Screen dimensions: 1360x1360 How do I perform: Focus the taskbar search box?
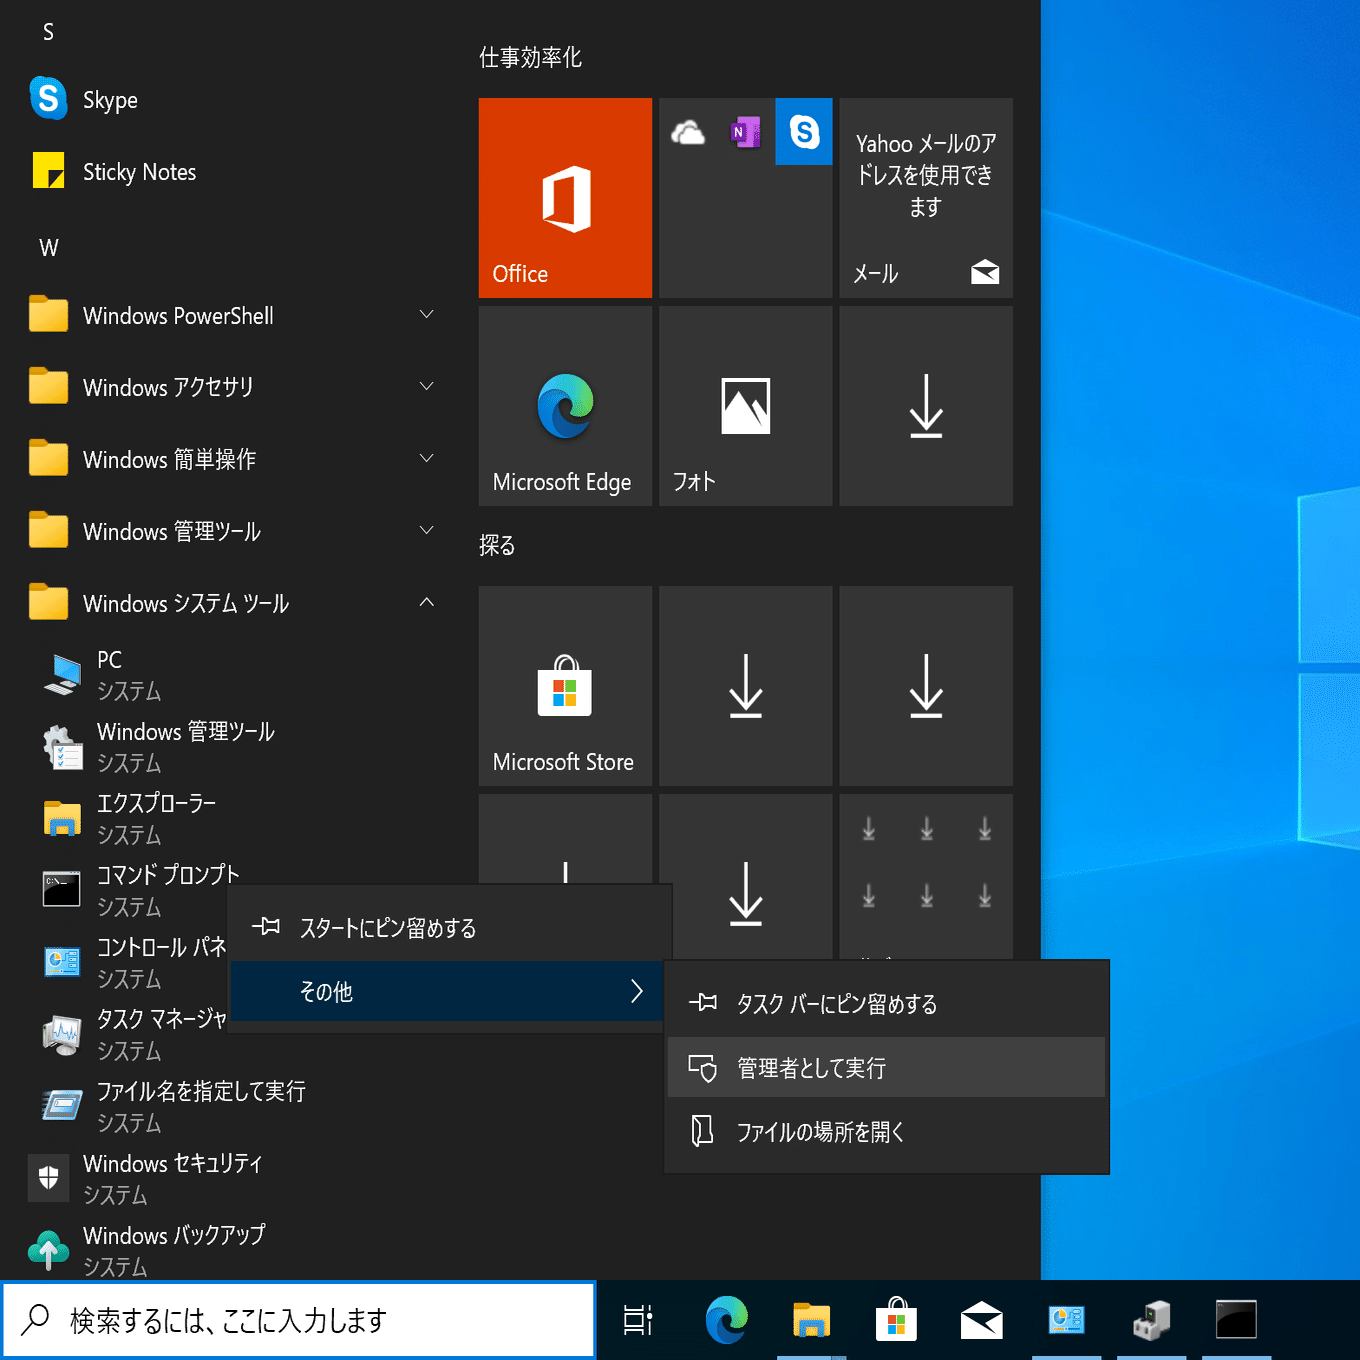299,1320
